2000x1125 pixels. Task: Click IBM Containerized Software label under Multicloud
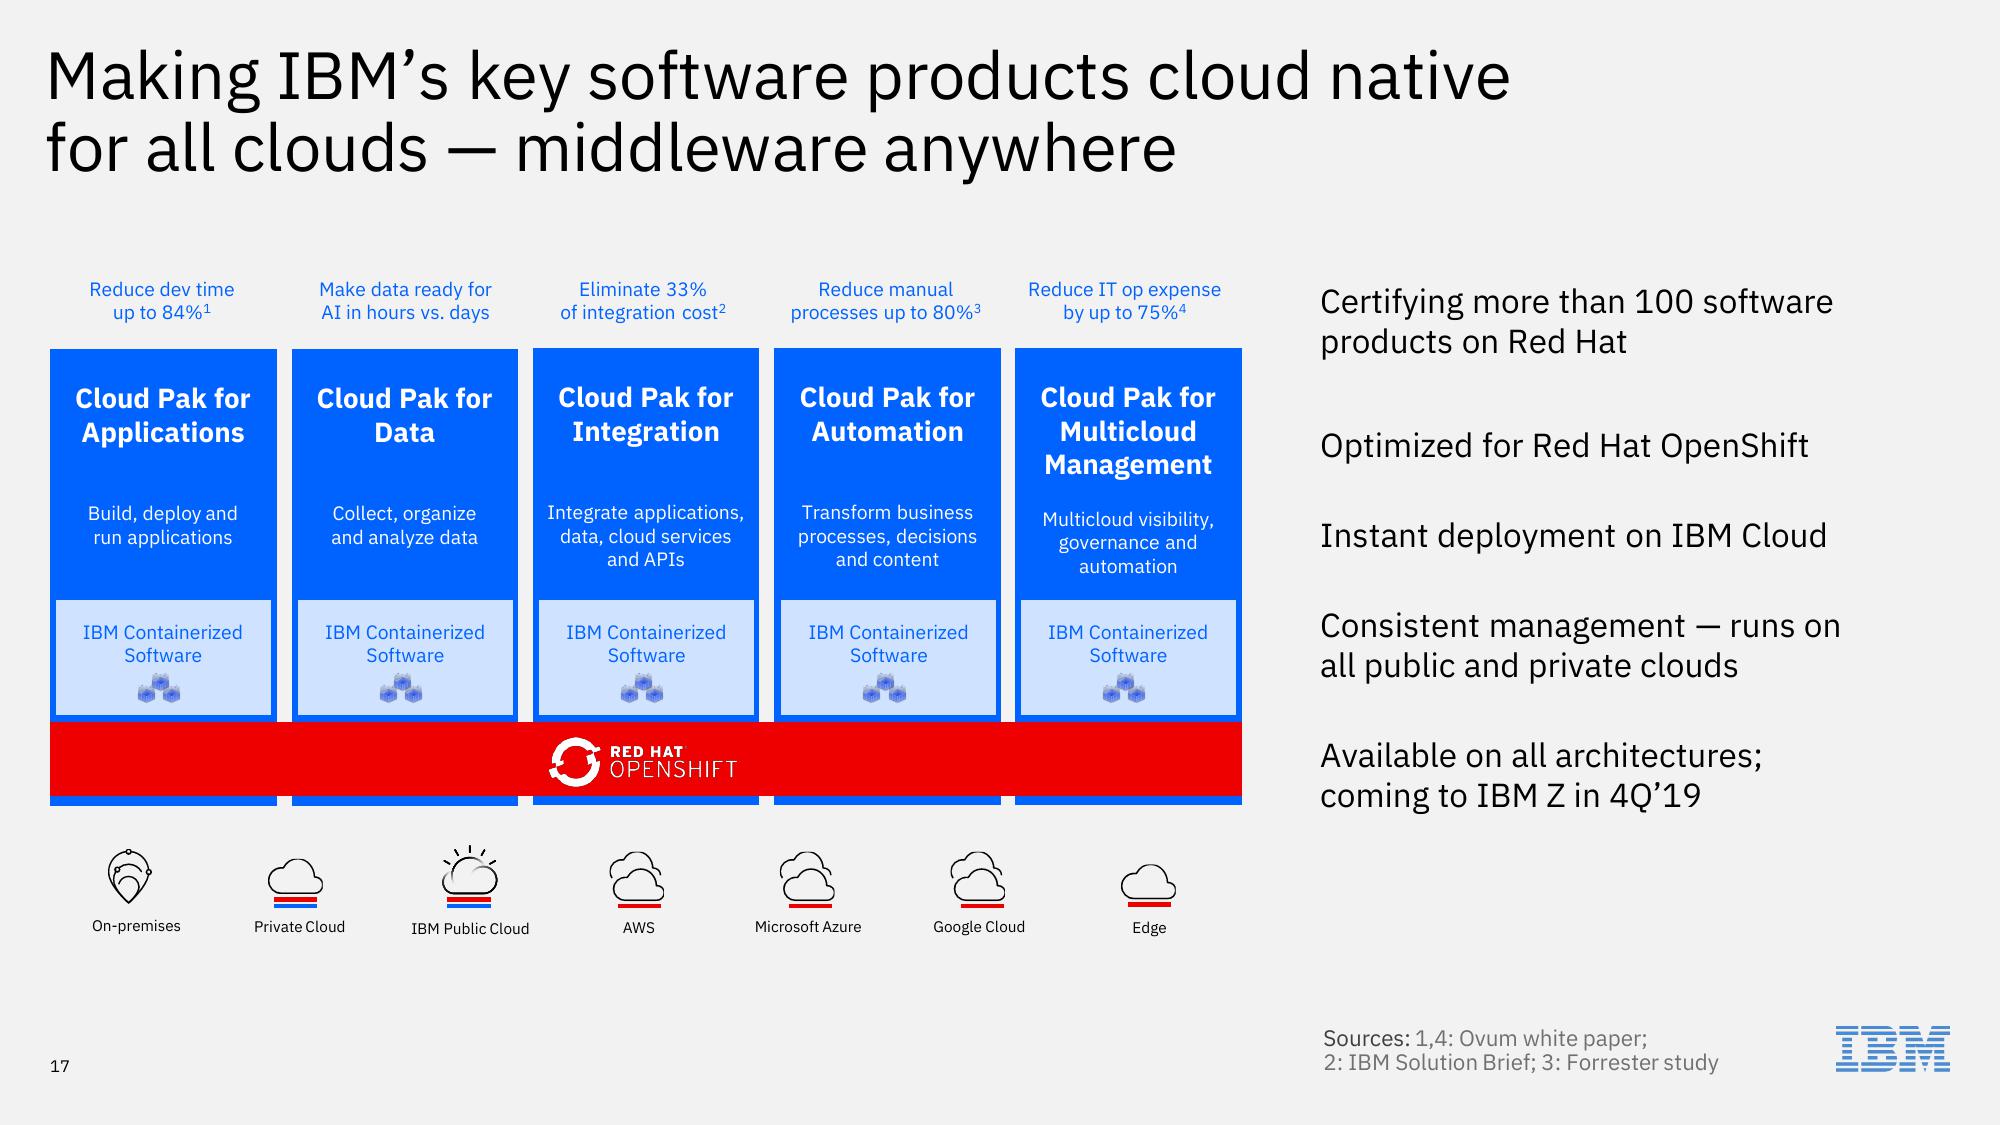[1128, 644]
